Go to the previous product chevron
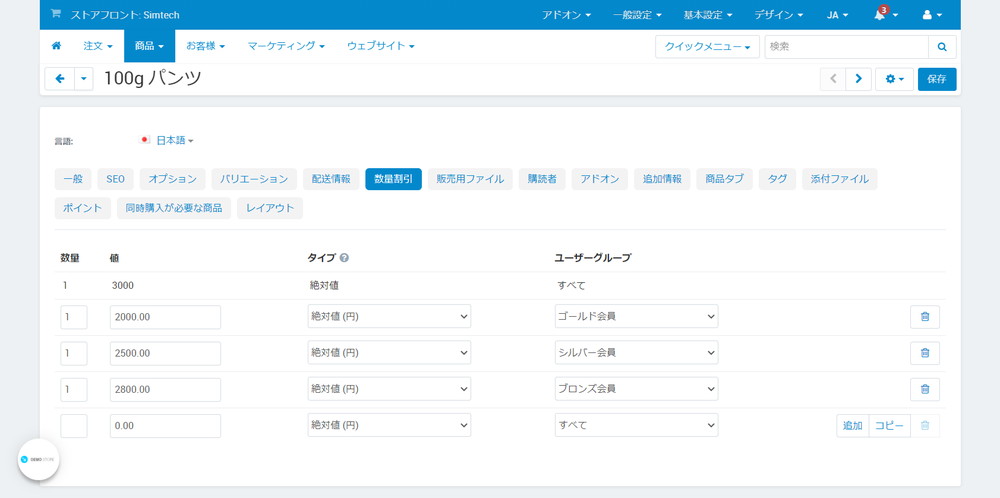The width and height of the screenshot is (1000, 498). click(833, 79)
